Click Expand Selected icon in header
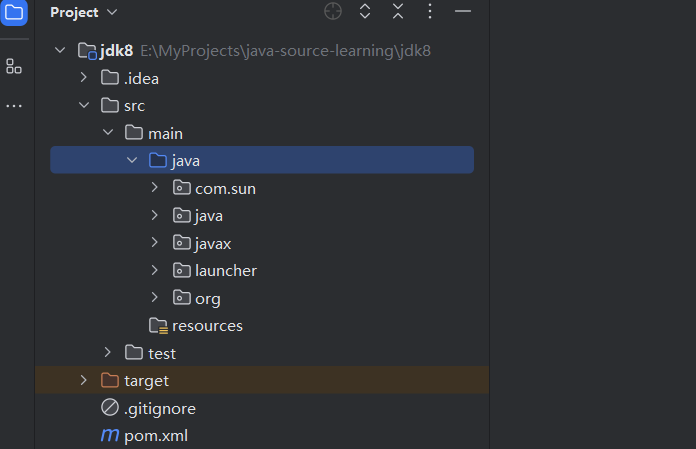This screenshot has width=696, height=449. click(365, 12)
